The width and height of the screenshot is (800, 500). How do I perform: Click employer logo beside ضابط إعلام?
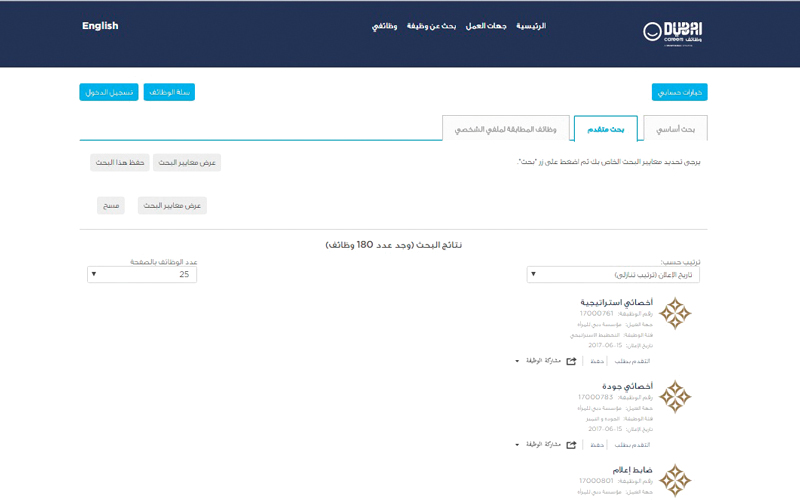[675, 480]
